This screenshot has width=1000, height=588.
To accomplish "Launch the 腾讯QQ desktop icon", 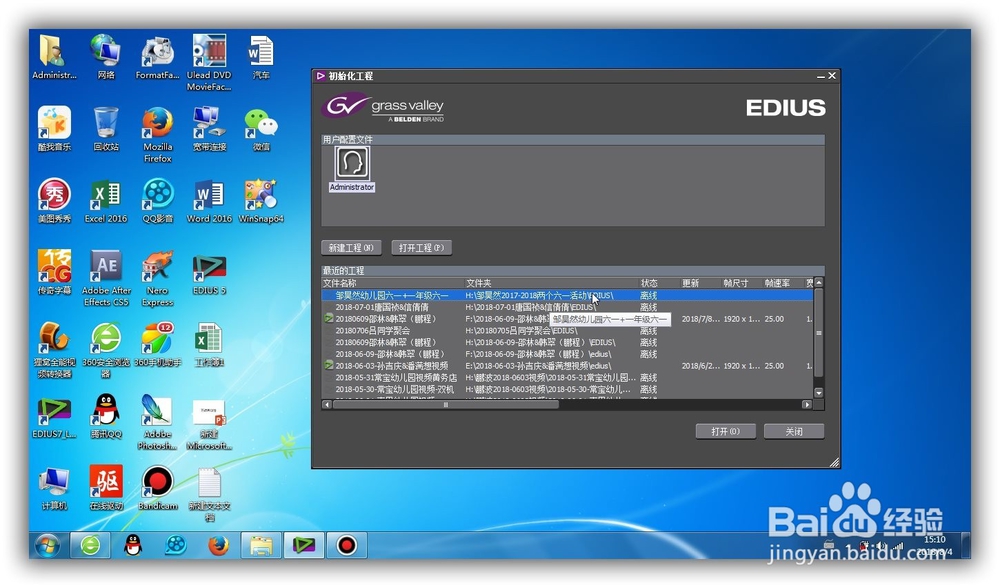I will (106, 416).
